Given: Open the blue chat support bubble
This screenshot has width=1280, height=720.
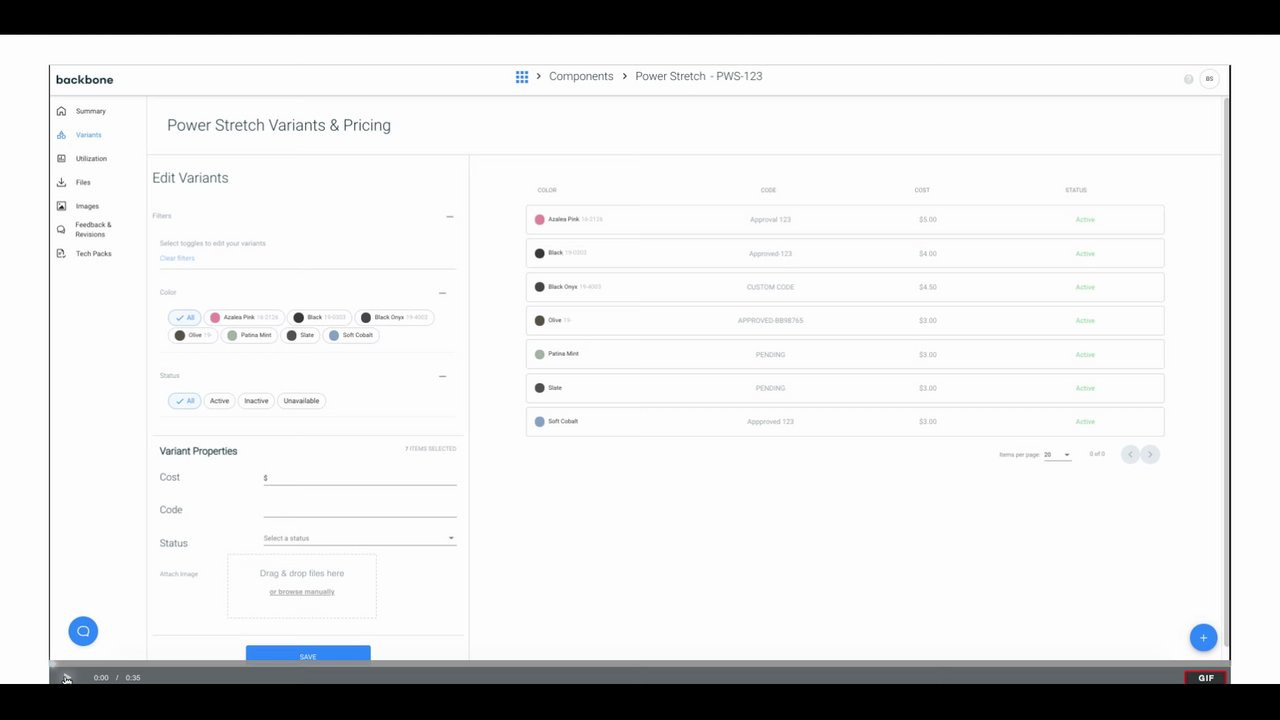Looking at the screenshot, I should coord(83,631).
